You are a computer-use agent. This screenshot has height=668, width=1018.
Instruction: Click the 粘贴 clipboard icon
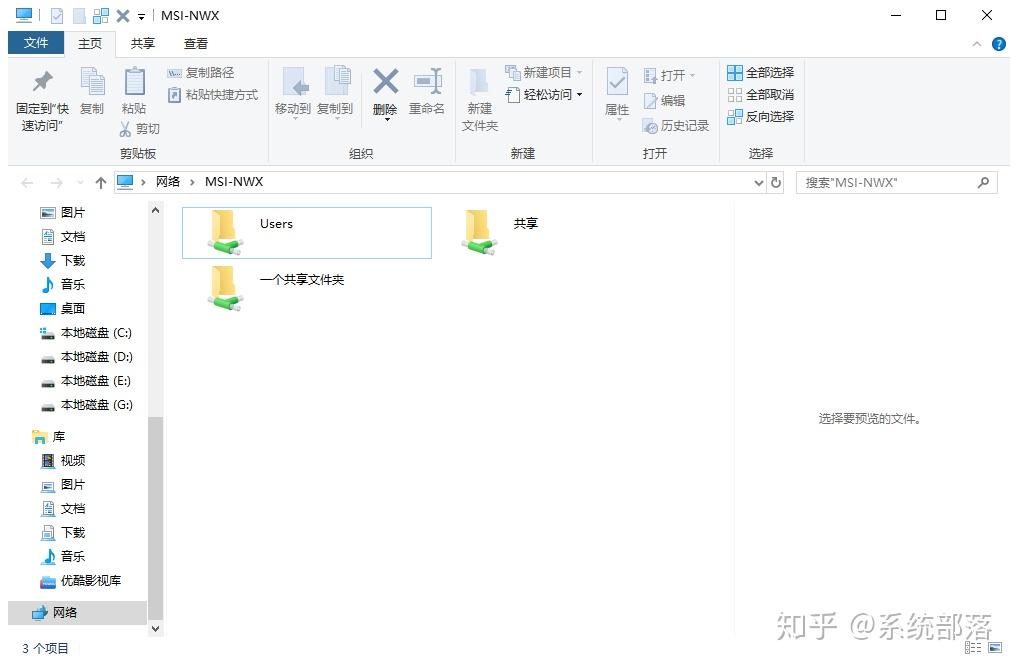134,83
